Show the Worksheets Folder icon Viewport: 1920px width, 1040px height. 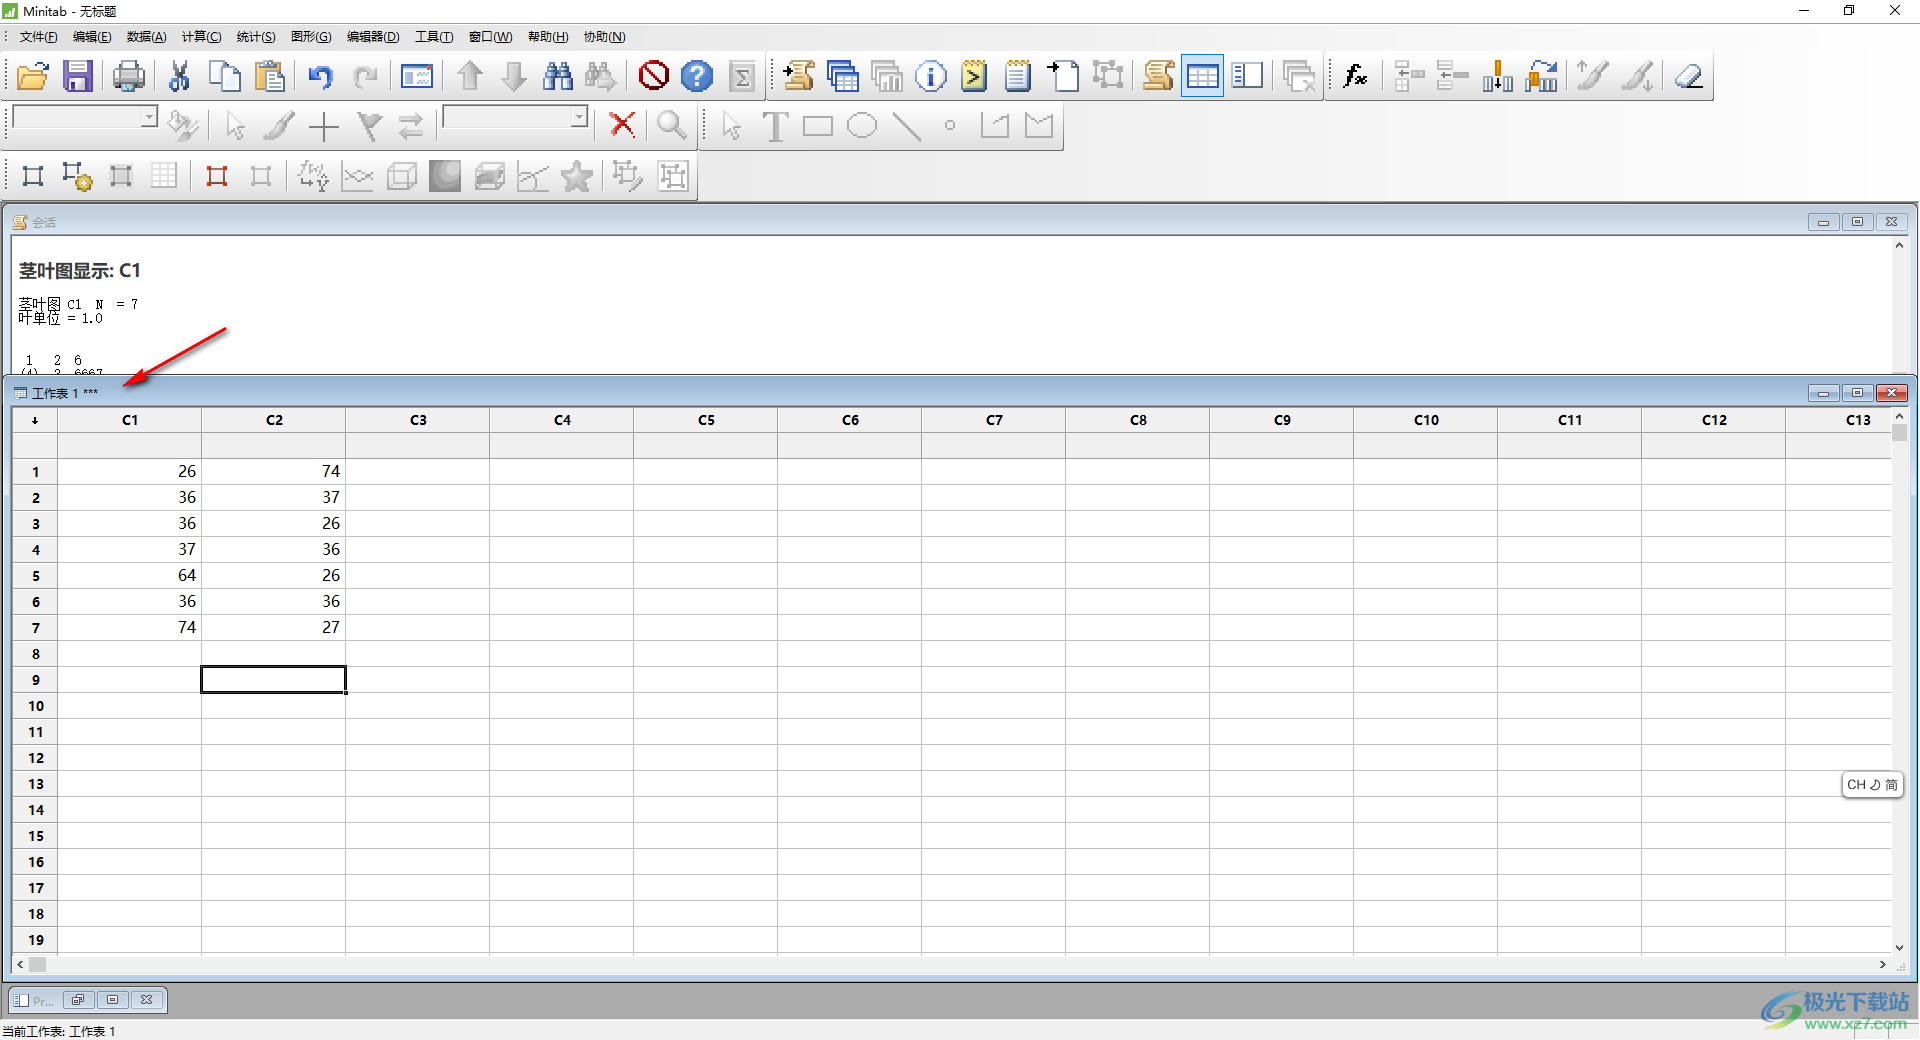click(843, 76)
